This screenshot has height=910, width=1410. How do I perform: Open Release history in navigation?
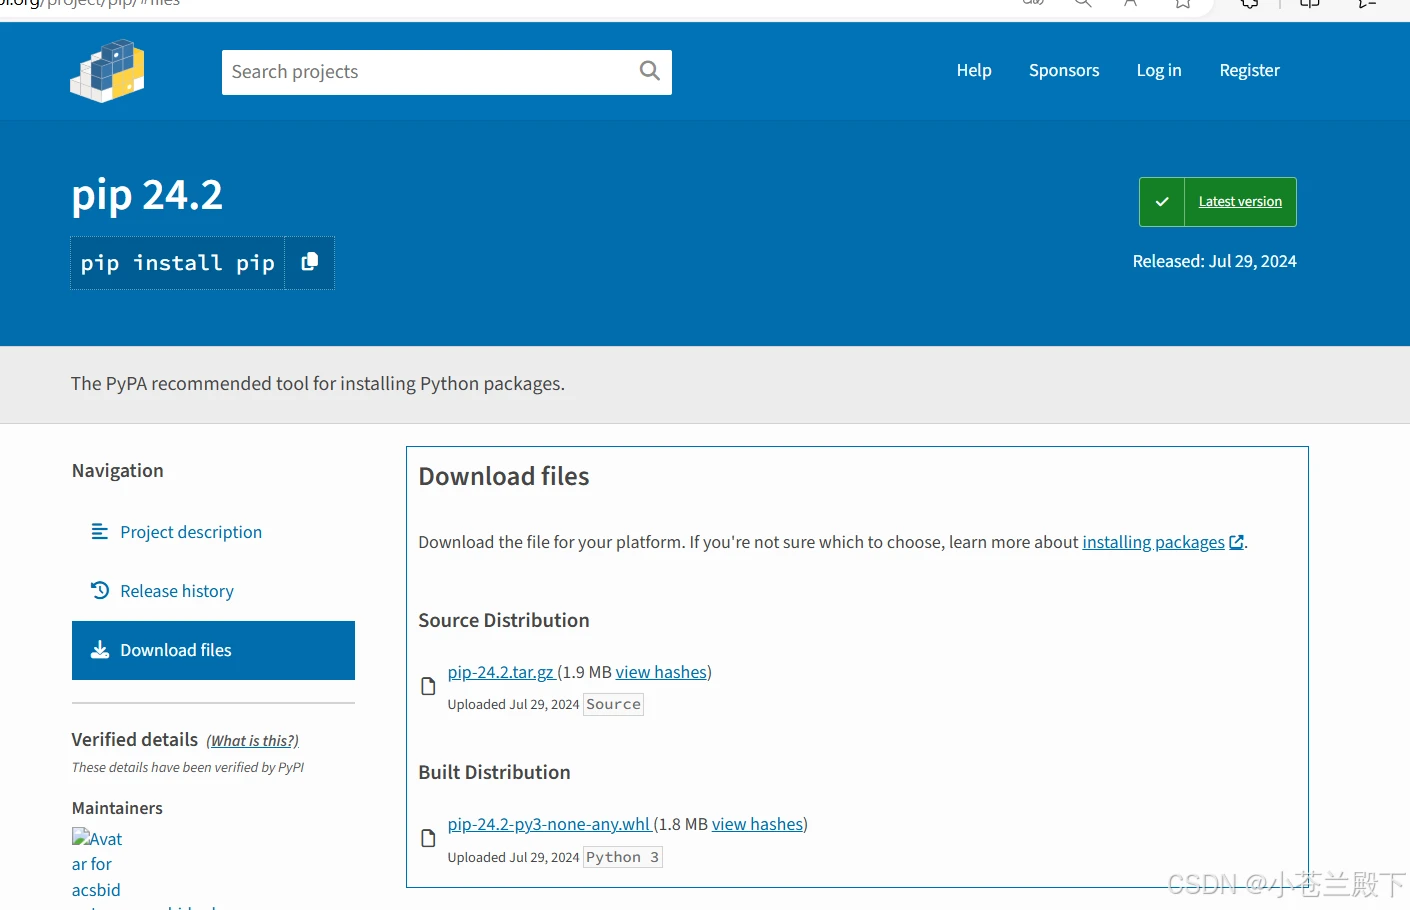177,591
